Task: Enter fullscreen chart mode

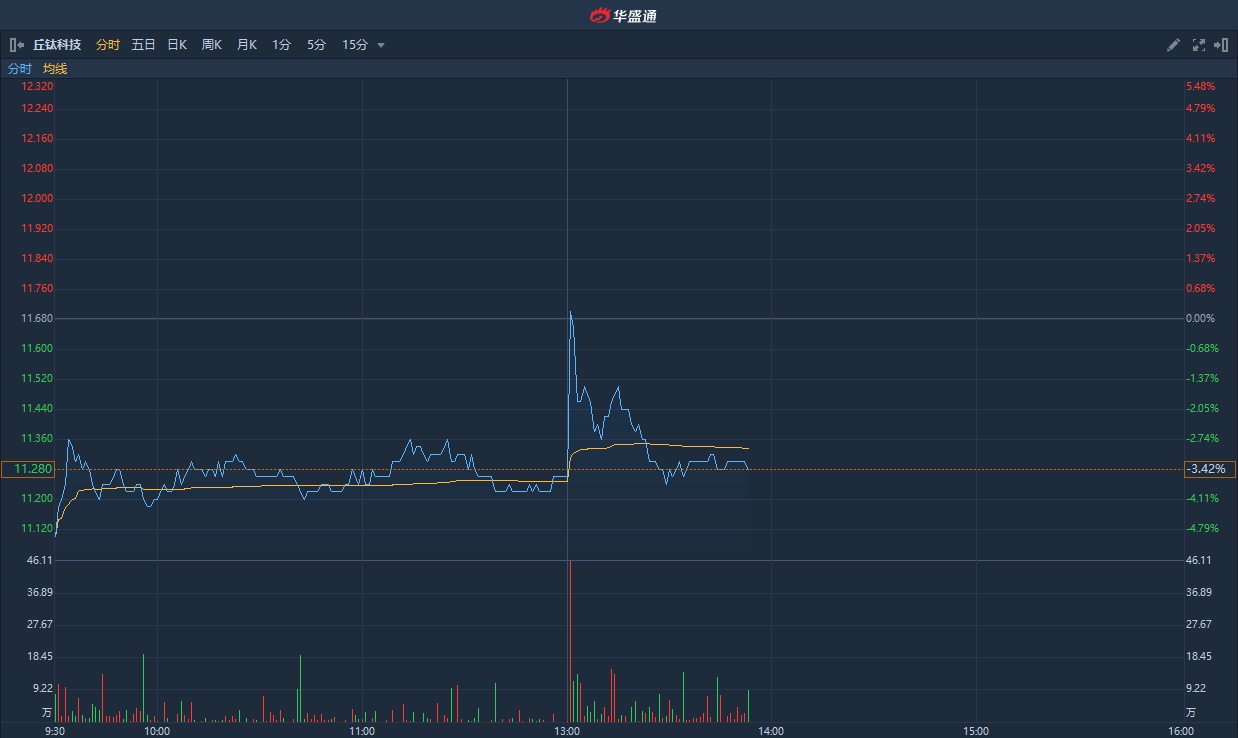Action: coord(1198,45)
